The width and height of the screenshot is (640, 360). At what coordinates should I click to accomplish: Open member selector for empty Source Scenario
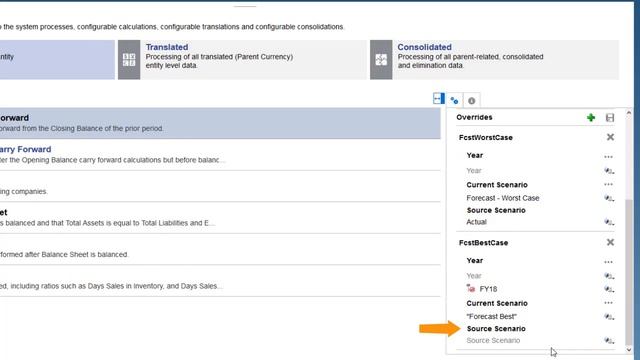point(609,340)
